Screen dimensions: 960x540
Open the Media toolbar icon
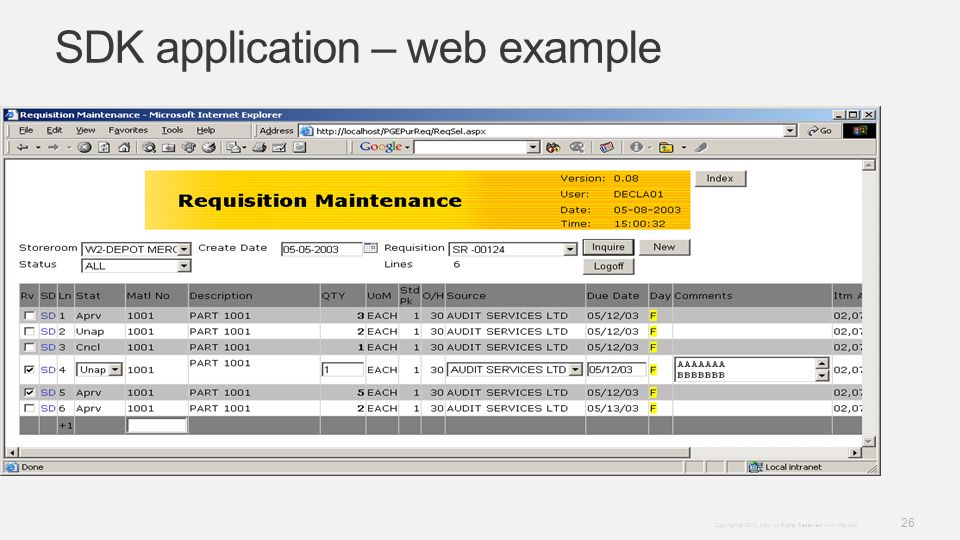coord(189,148)
